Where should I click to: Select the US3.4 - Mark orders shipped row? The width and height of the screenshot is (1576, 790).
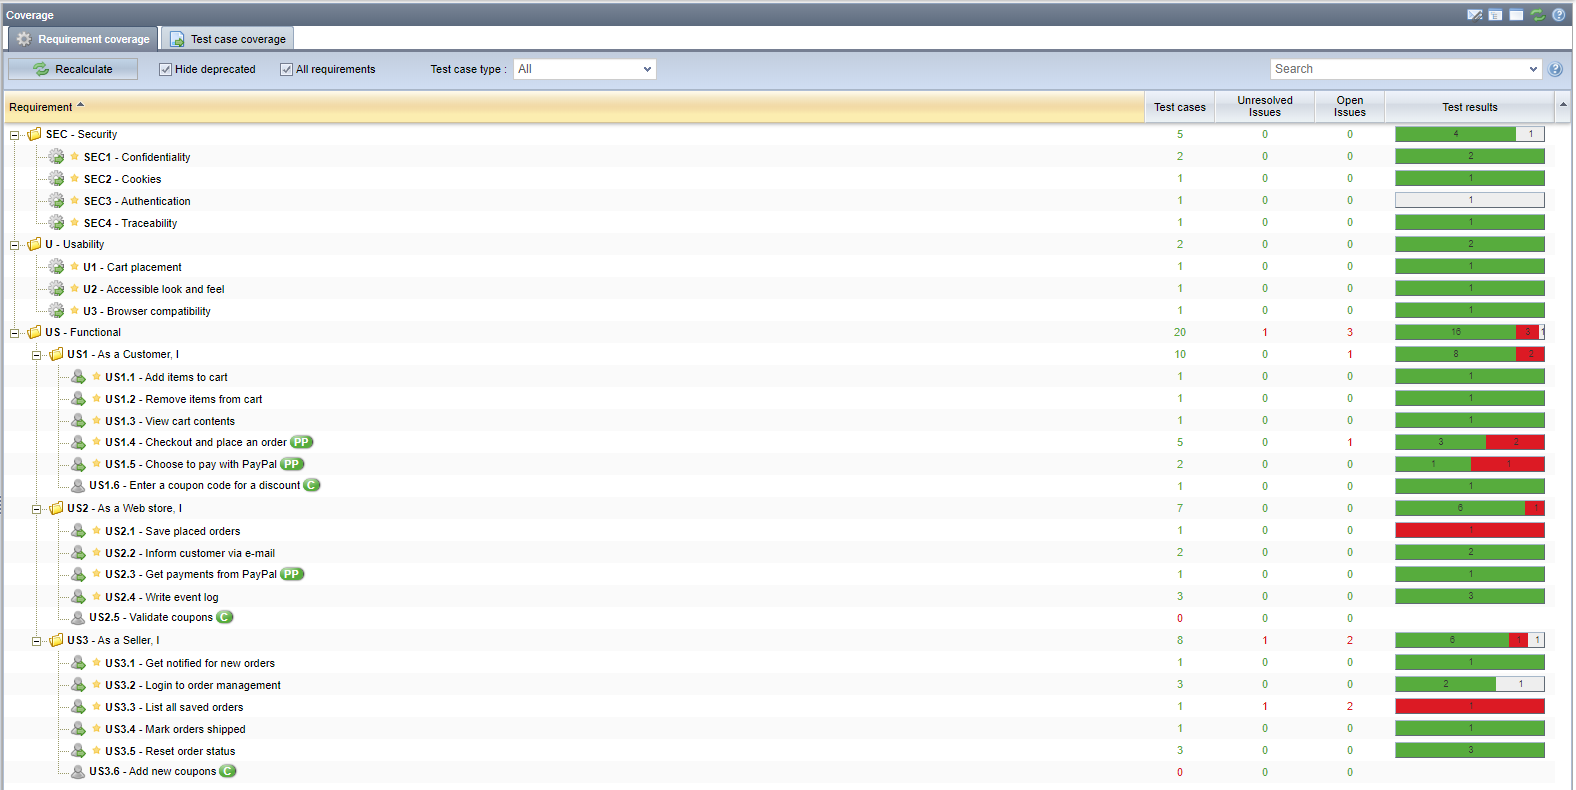point(780,728)
